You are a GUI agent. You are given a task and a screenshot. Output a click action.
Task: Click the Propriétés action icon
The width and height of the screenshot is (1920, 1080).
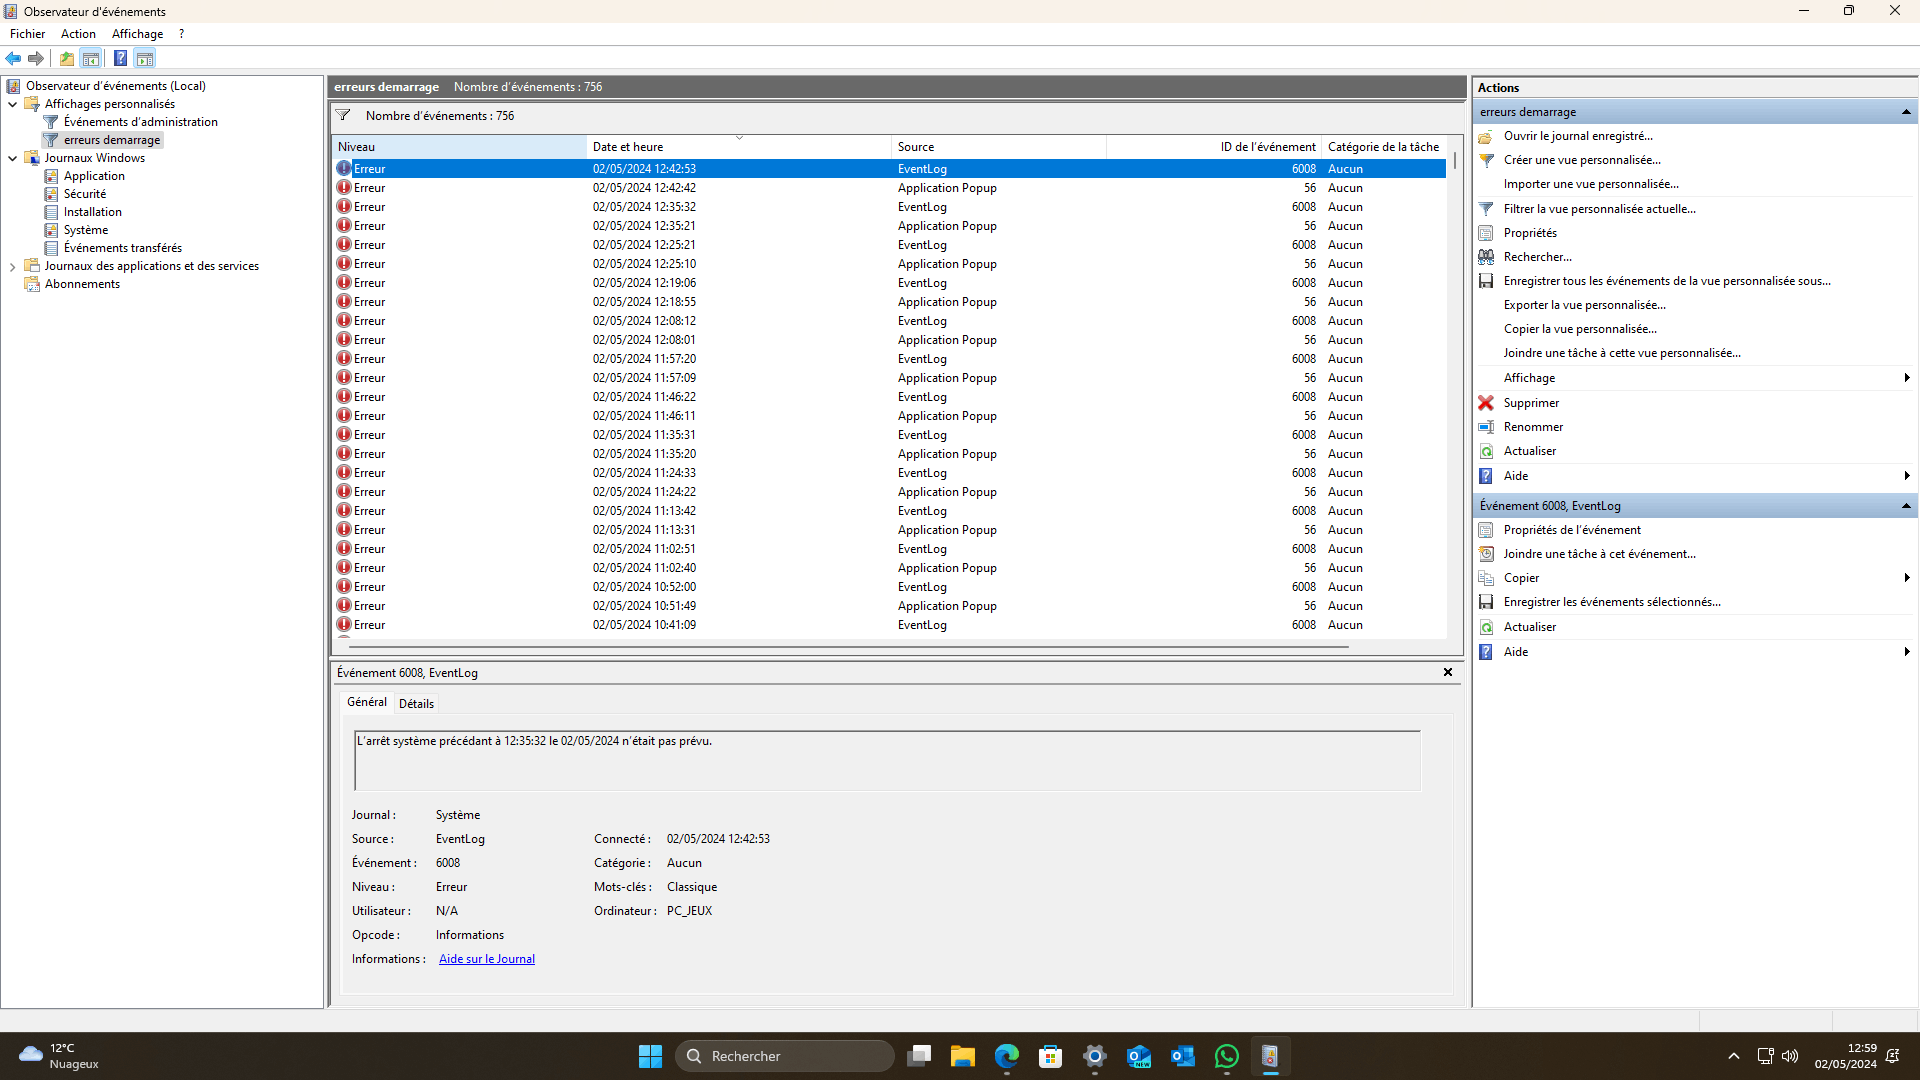pos(1486,233)
